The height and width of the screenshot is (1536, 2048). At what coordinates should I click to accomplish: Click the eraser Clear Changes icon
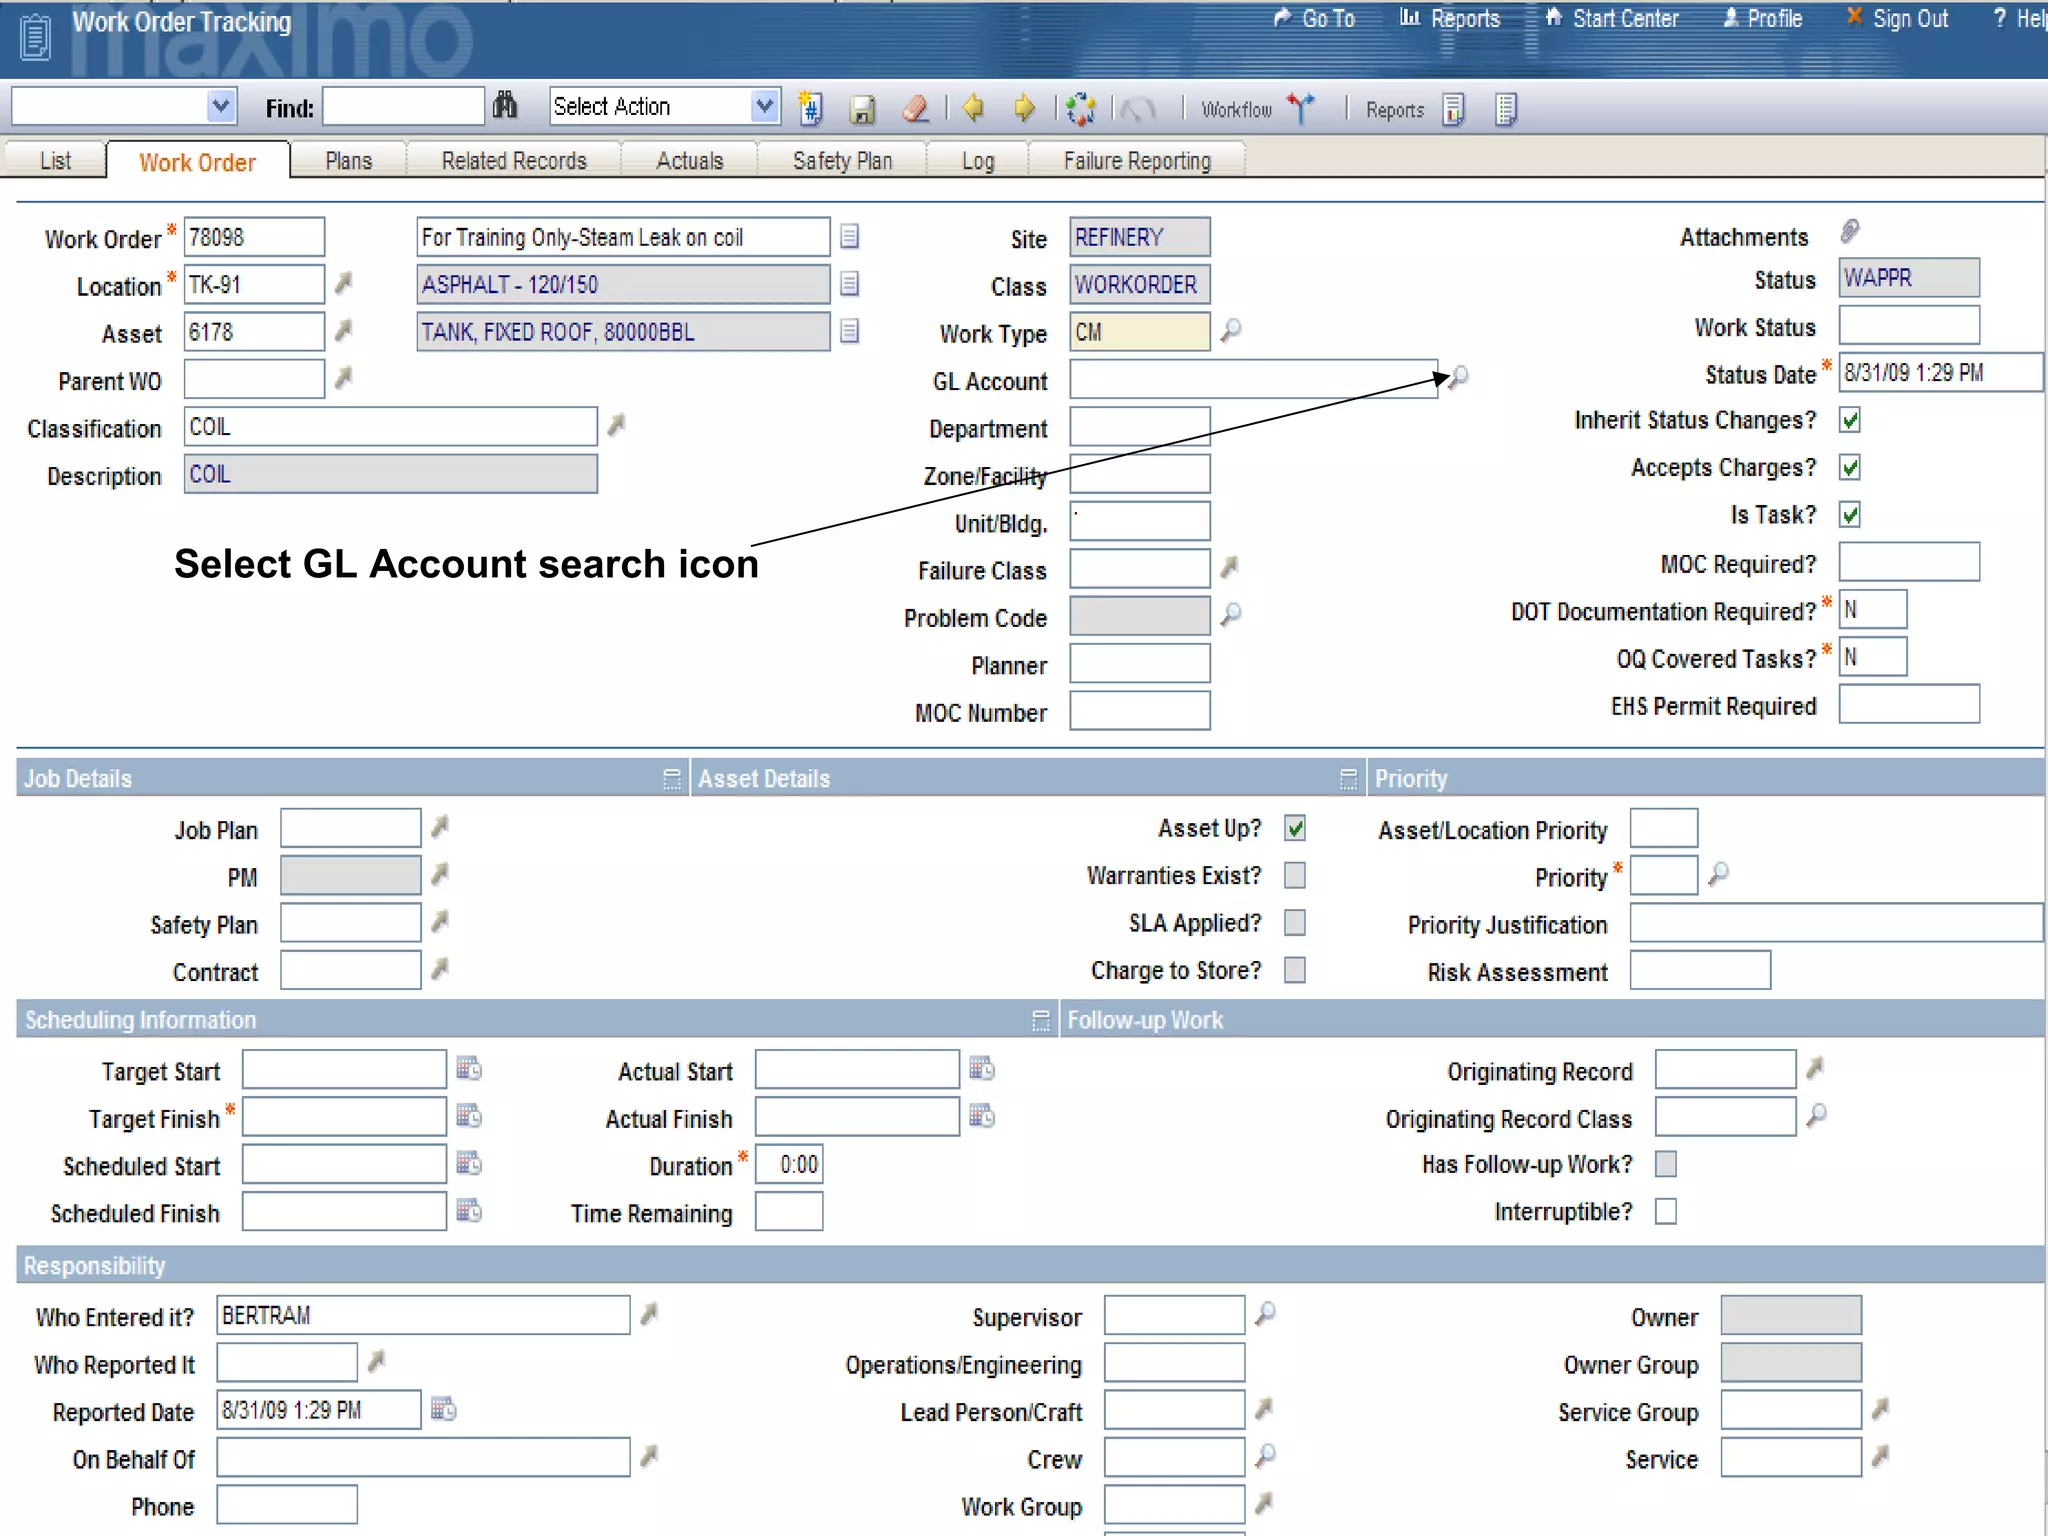point(915,108)
